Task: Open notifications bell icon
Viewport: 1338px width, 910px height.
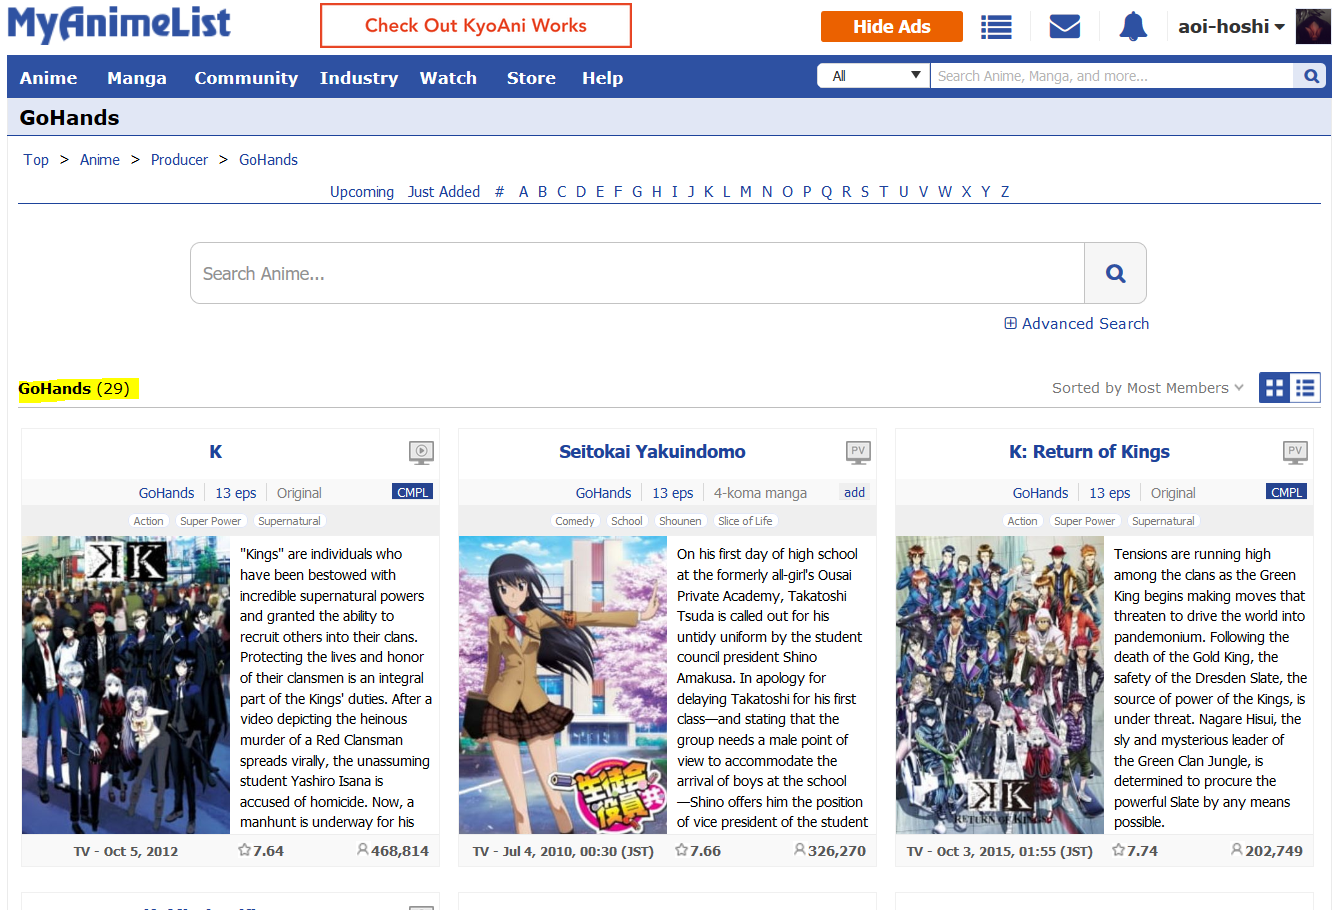Action: [x=1132, y=27]
